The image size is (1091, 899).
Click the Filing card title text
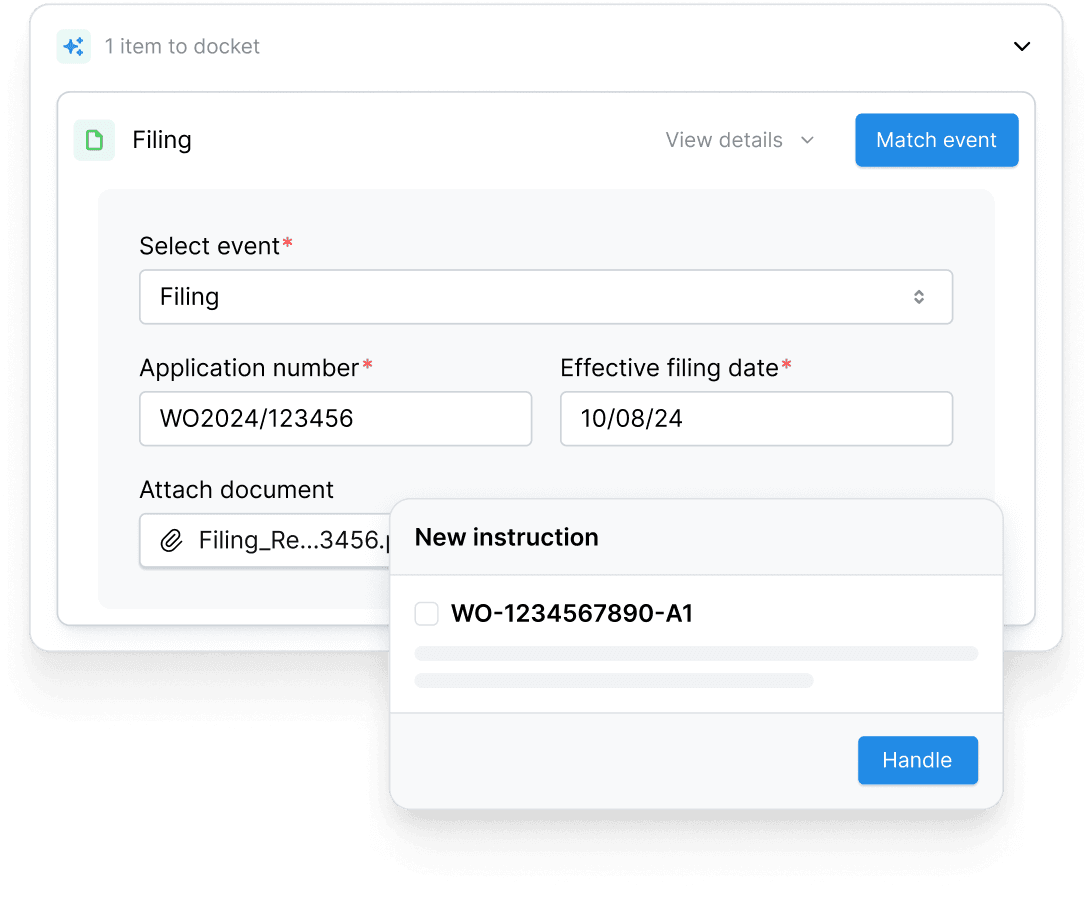pyautogui.click(x=162, y=140)
